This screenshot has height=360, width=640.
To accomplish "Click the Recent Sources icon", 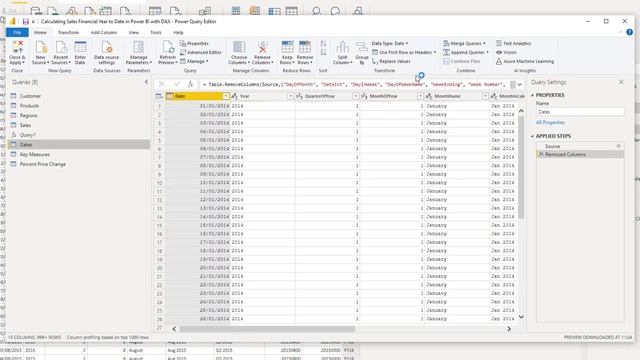I will tap(61, 47).
